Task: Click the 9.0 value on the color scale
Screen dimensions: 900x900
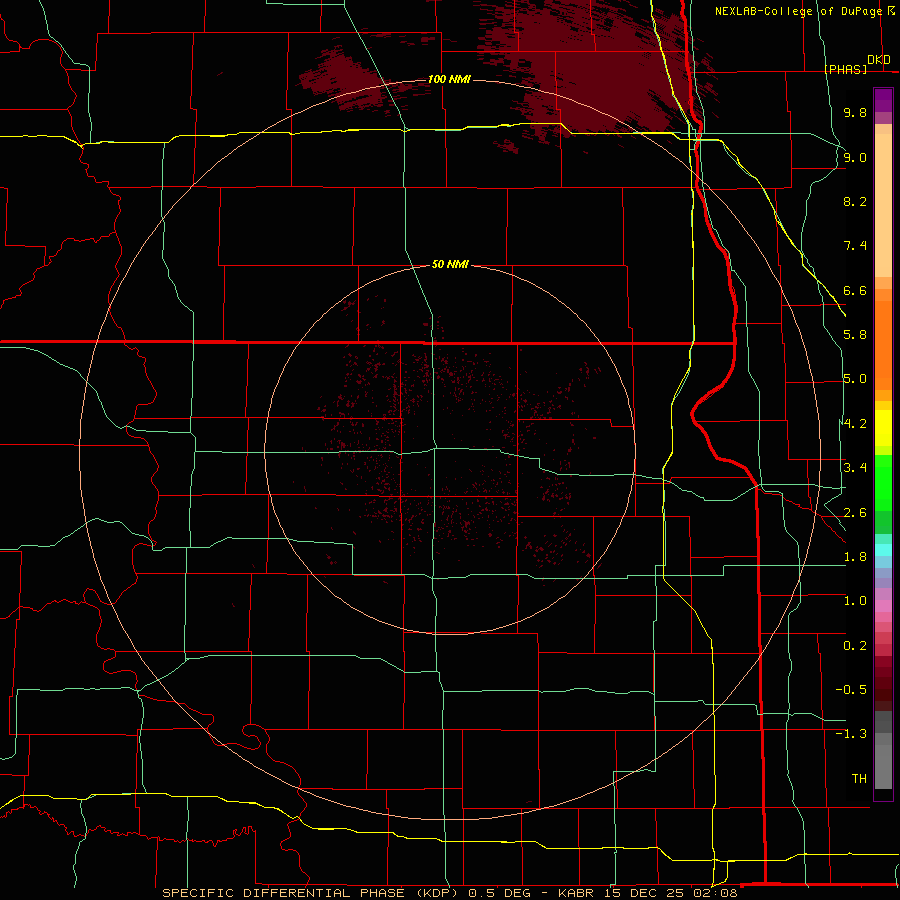Action: [x=855, y=157]
